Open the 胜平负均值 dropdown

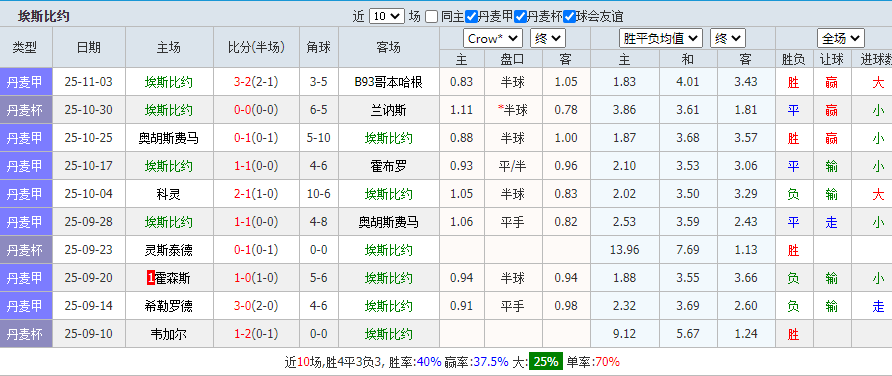pyautogui.click(x=660, y=39)
